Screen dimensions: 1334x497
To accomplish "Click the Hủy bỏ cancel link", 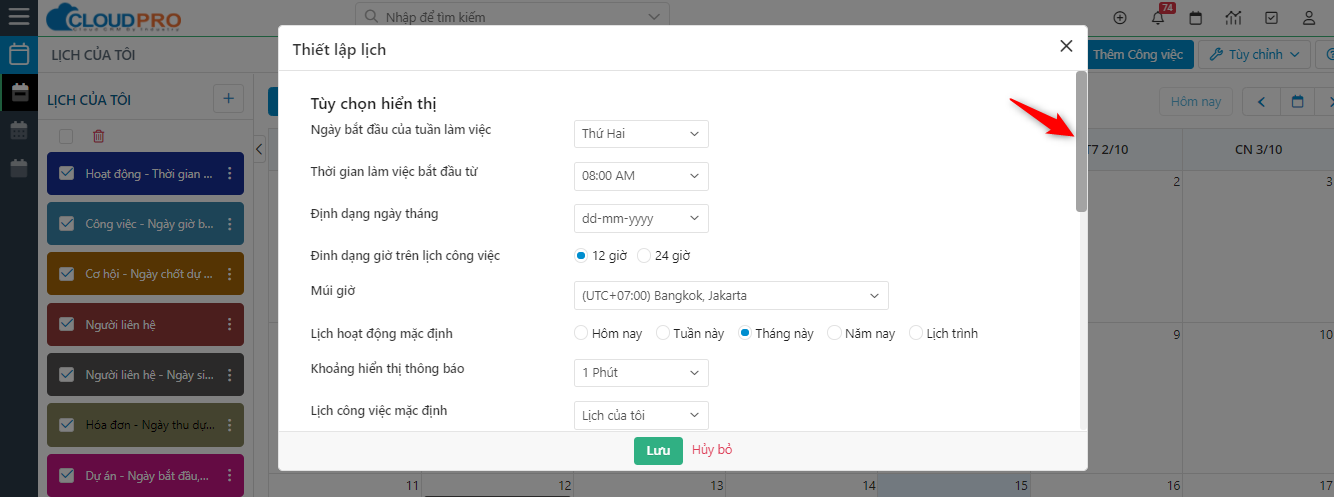I will 712,450.
